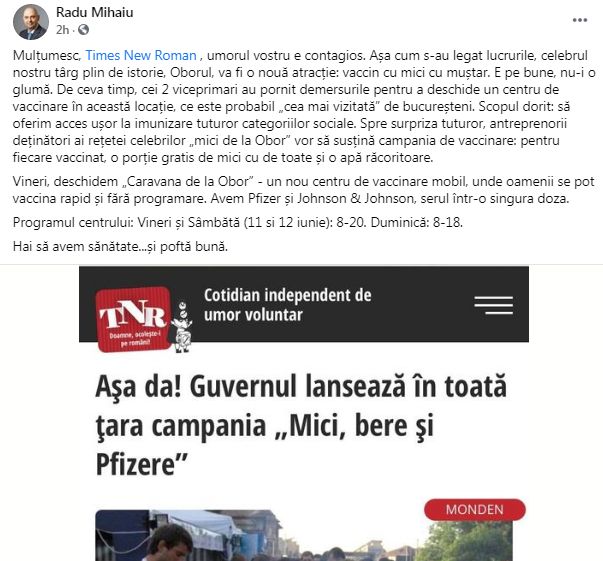Click the Programul centrului schedule line
Image resolution: width=603 pixels, height=561 pixels.
pyautogui.click(x=238, y=222)
